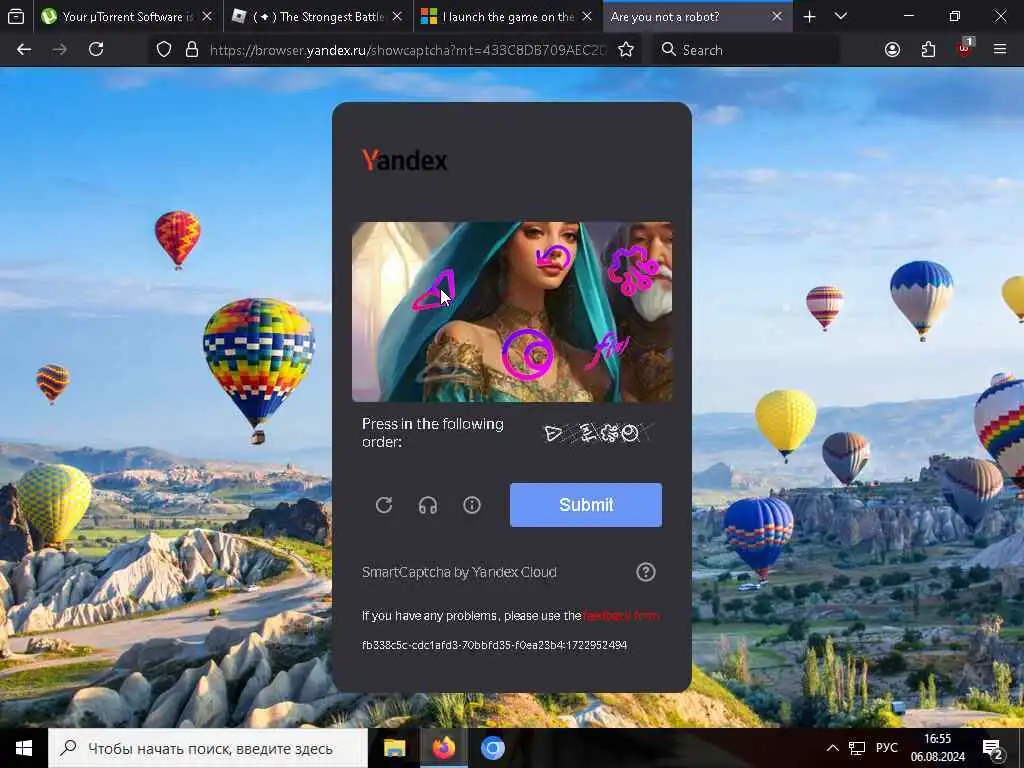Close The Strongest Battle tab

coord(396,16)
